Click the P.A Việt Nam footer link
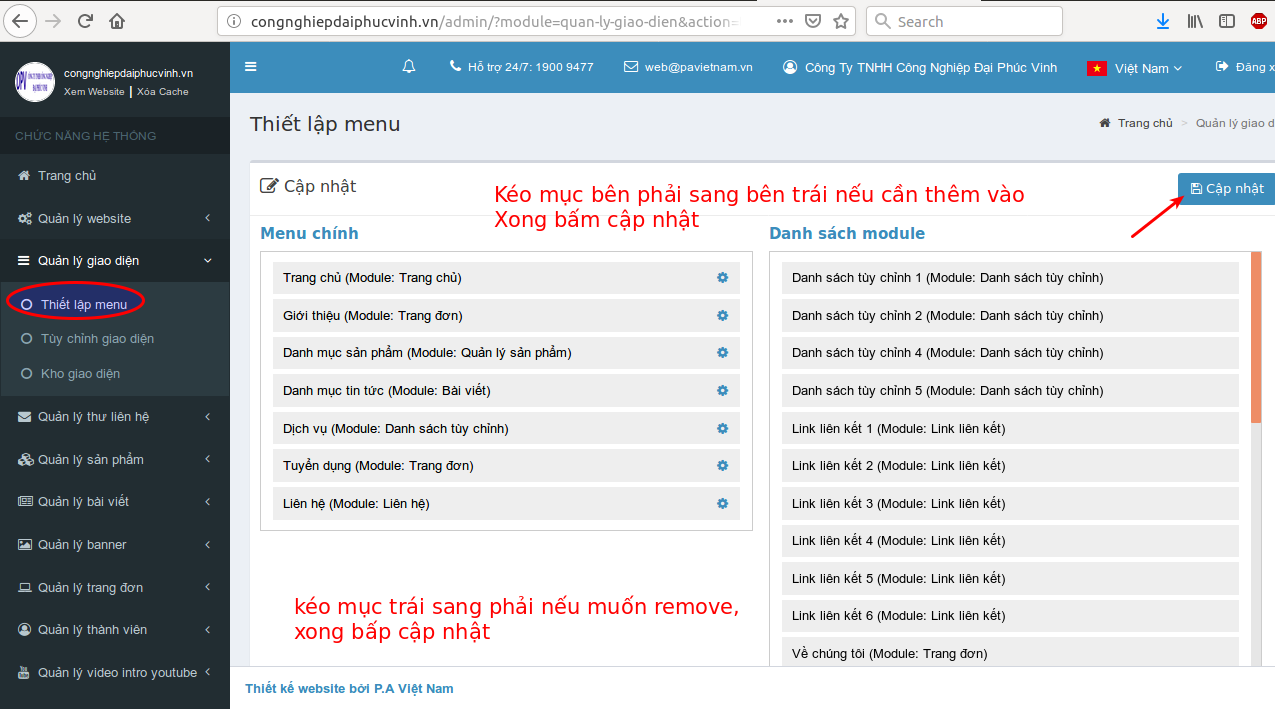This screenshot has height=709, width=1275. point(414,689)
